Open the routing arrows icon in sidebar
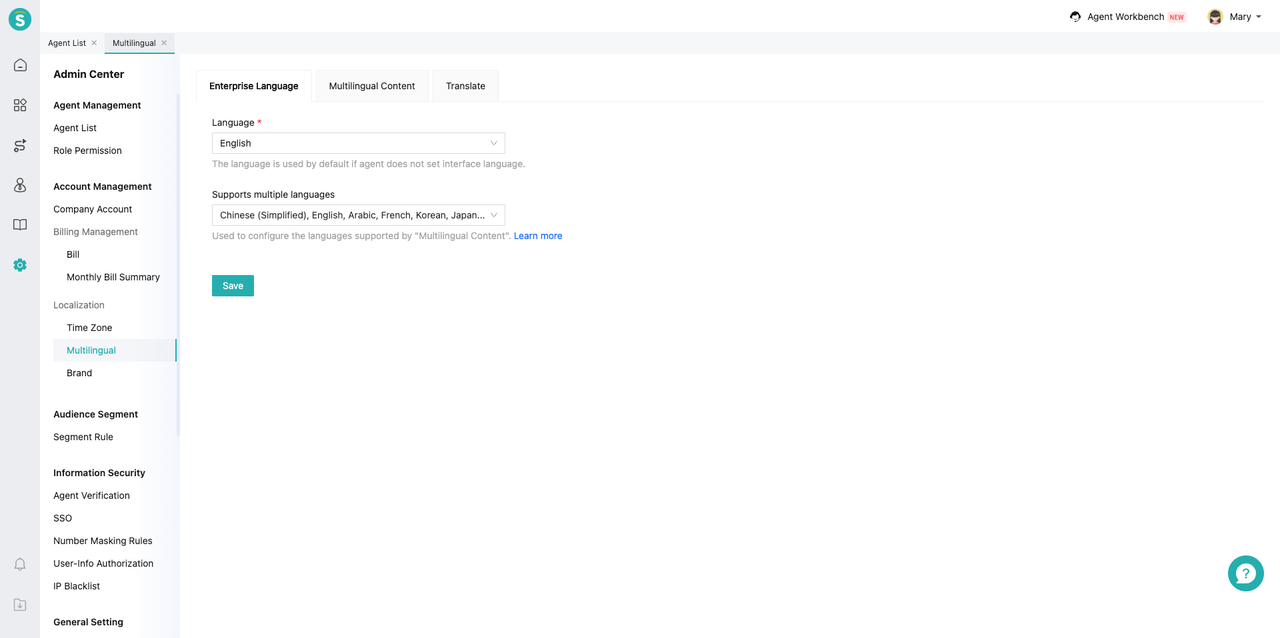The height and width of the screenshot is (638, 1280). (x=20, y=145)
